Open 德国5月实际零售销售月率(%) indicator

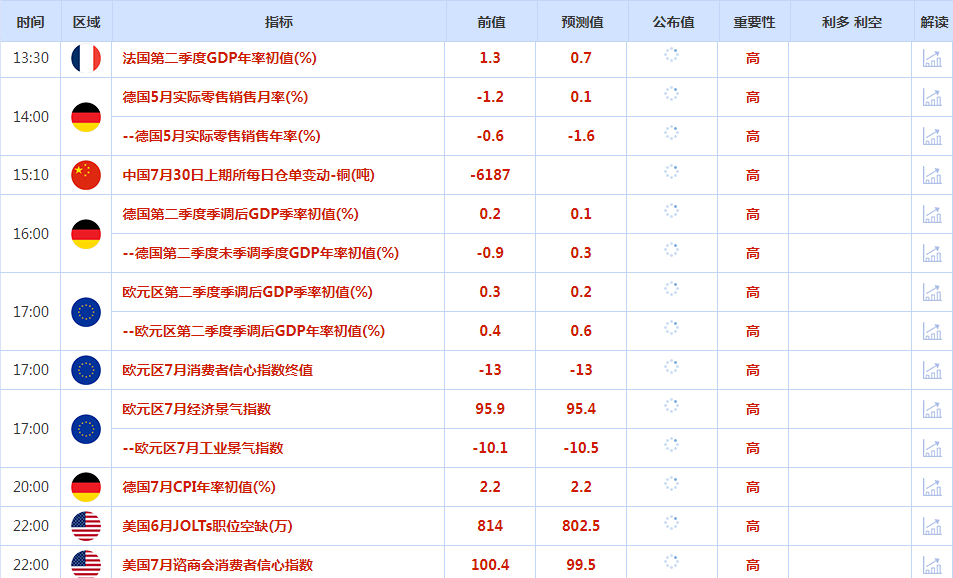[215, 97]
